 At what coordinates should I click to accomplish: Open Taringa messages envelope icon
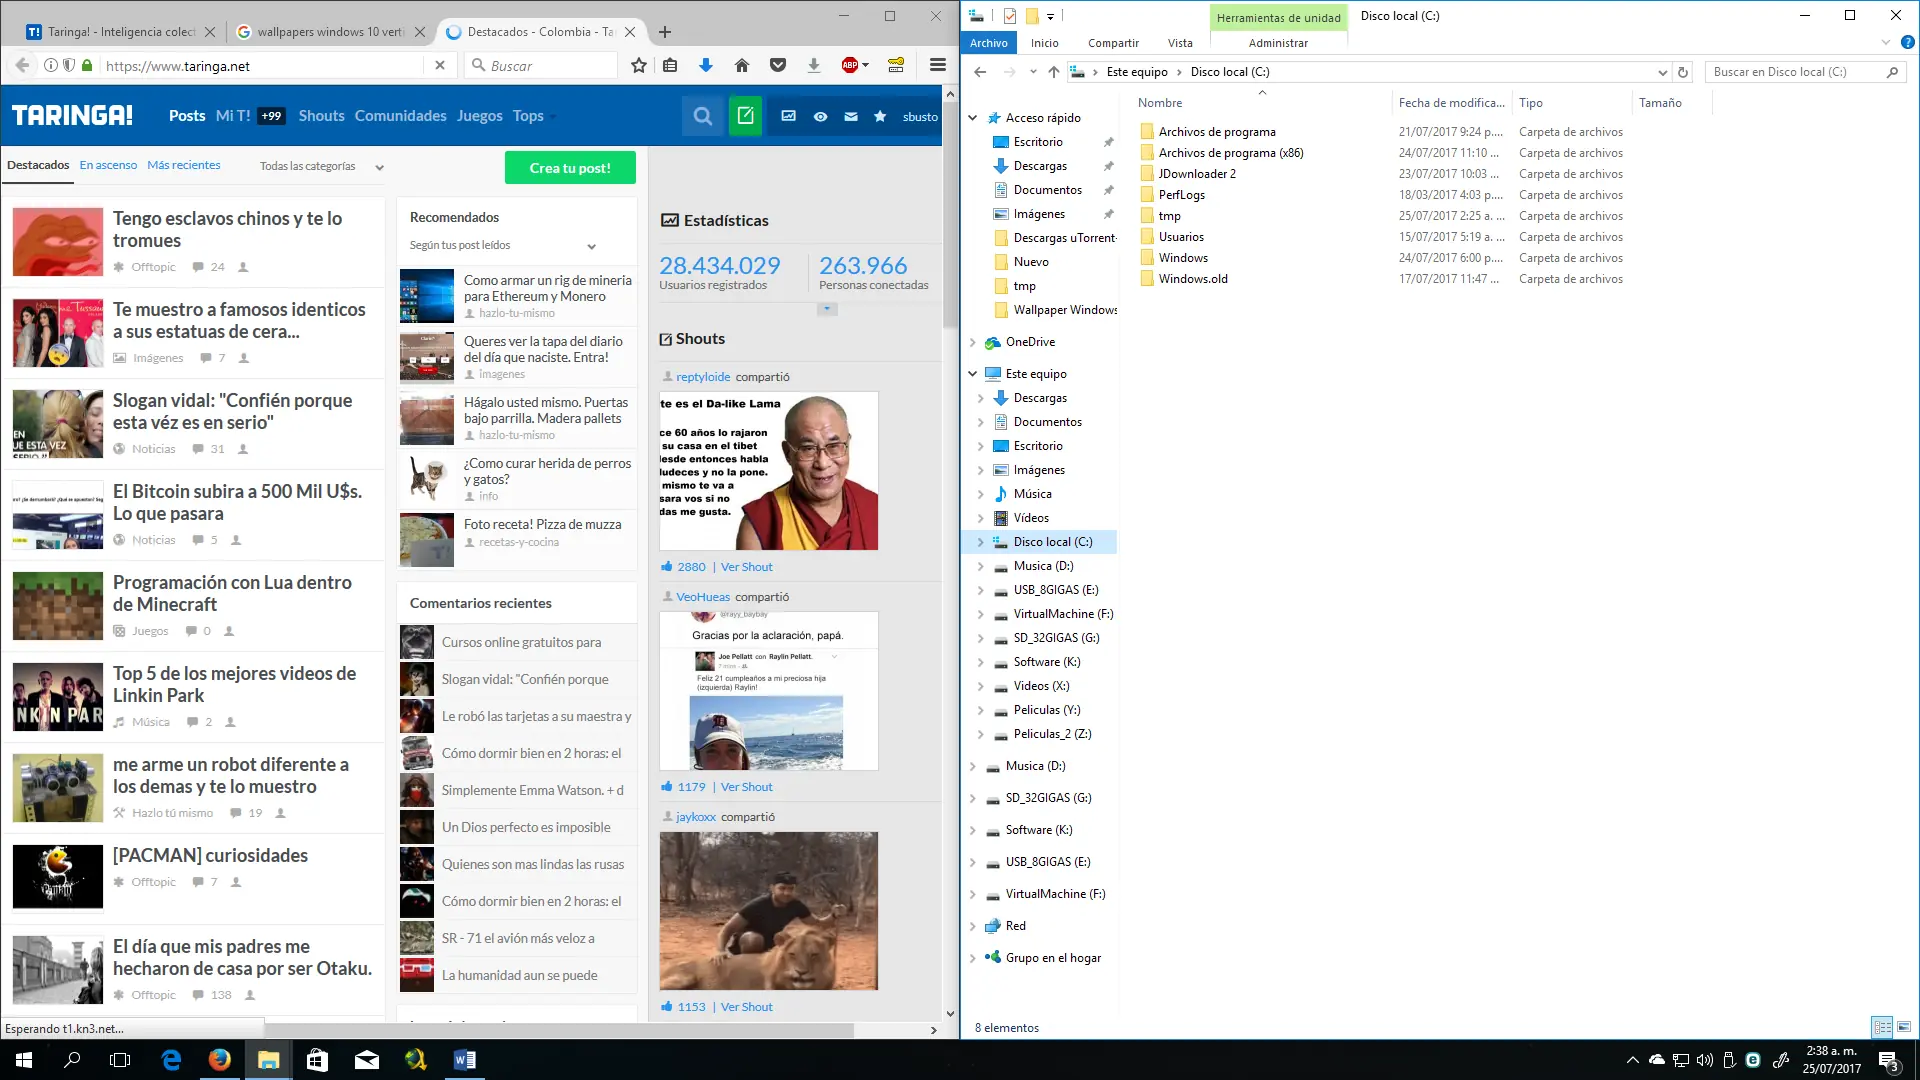pyautogui.click(x=851, y=116)
